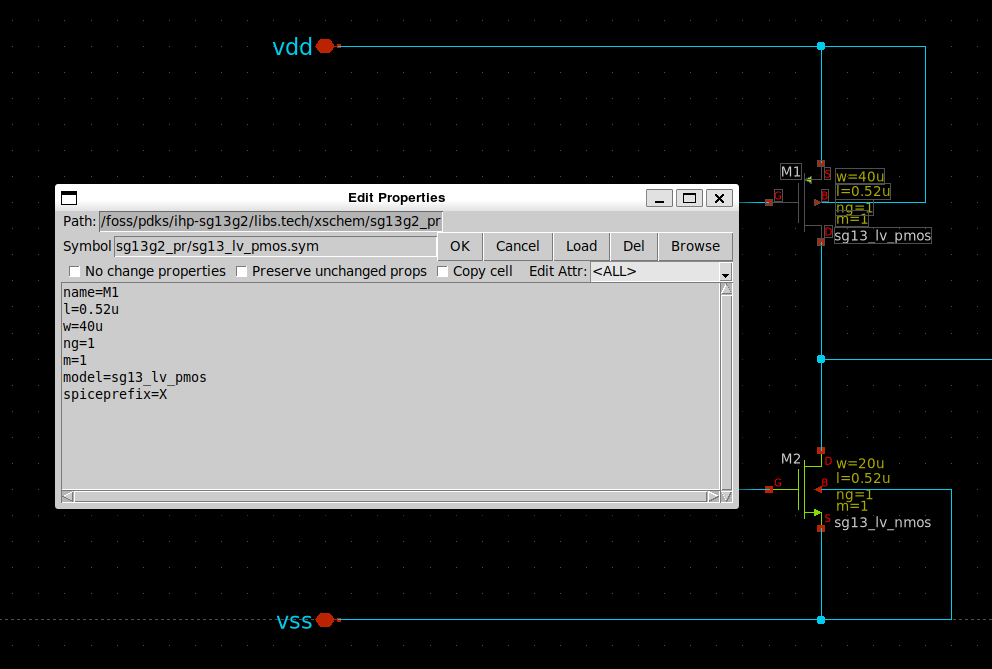992x669 pixels.
Task: Click the M1 gate pin
Action: tap(768, 202)
